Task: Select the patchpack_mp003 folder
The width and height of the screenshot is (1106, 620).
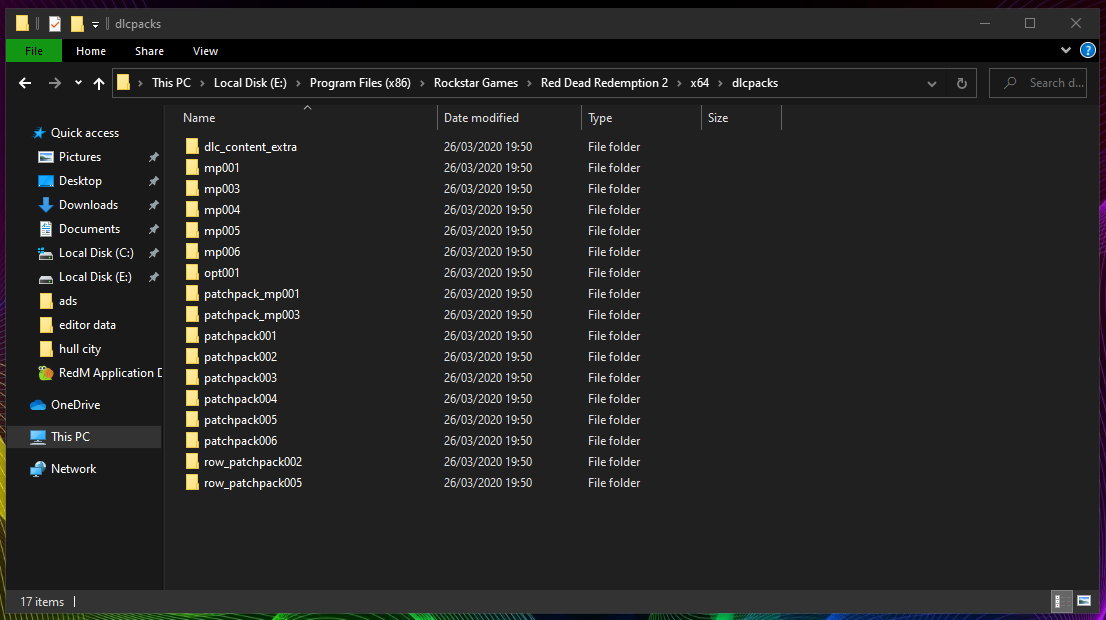Action: pos(251,315)
